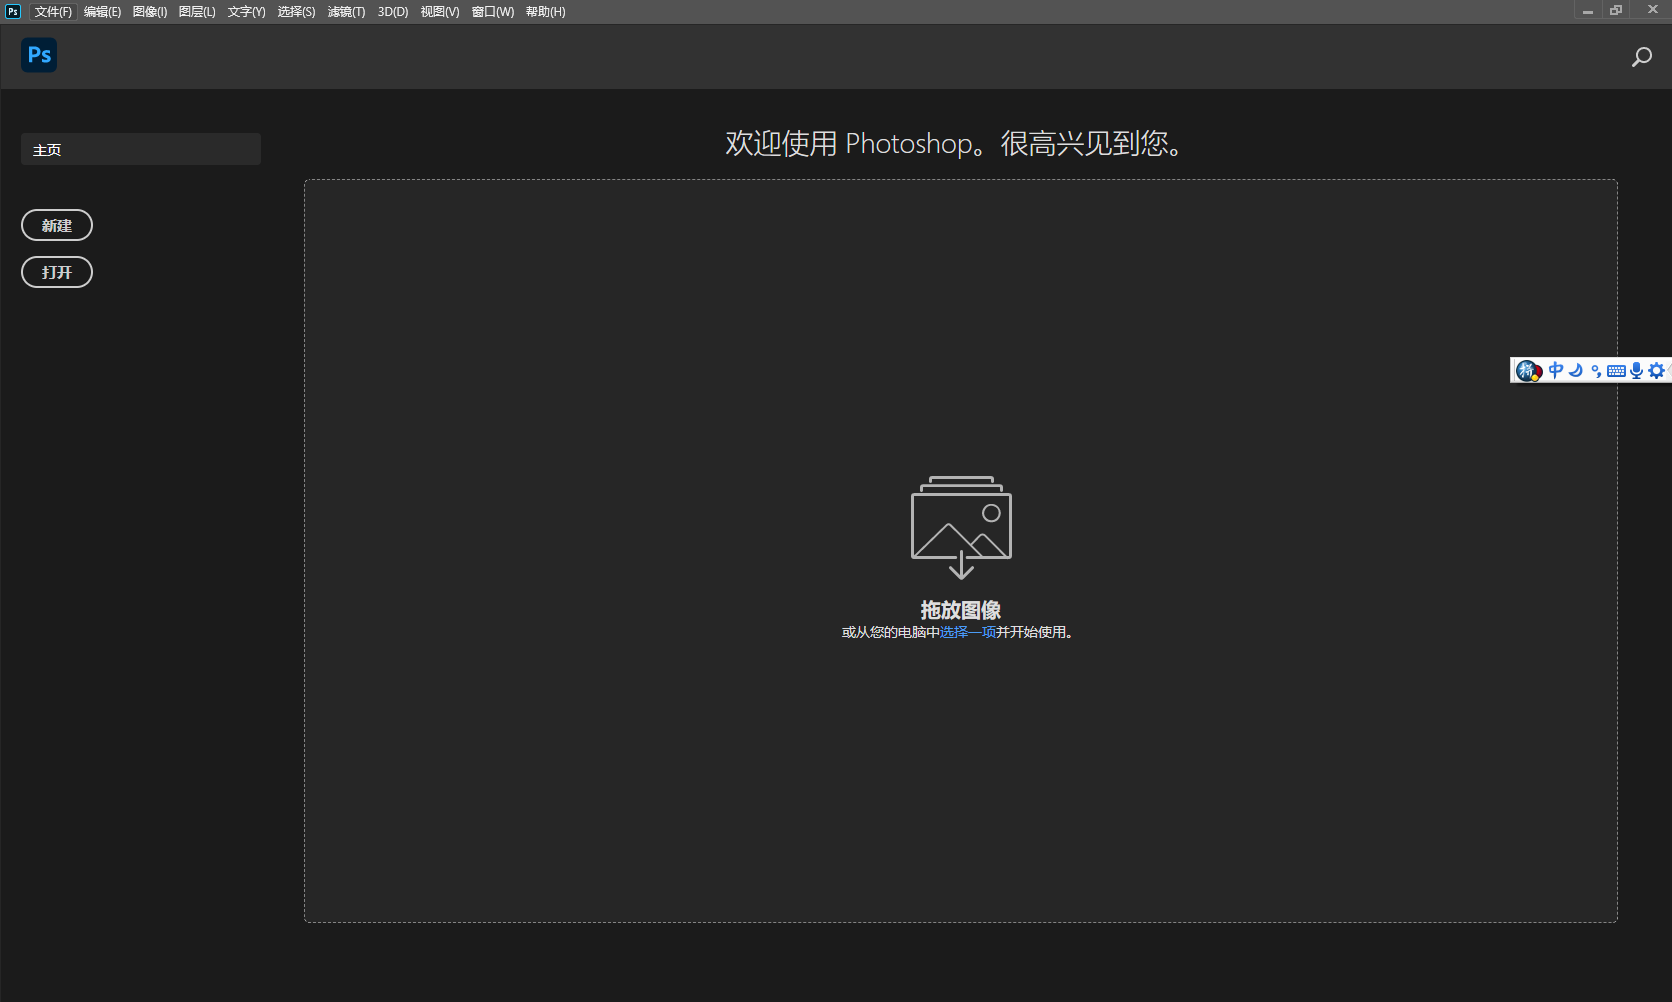Click the 新建 button
This screenshot has width=1672, height=1002.
click(x=56, y=224)
